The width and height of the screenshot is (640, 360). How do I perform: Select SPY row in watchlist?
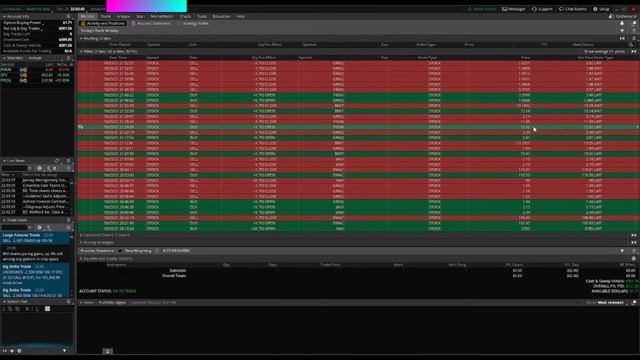[x=37, y=75]
